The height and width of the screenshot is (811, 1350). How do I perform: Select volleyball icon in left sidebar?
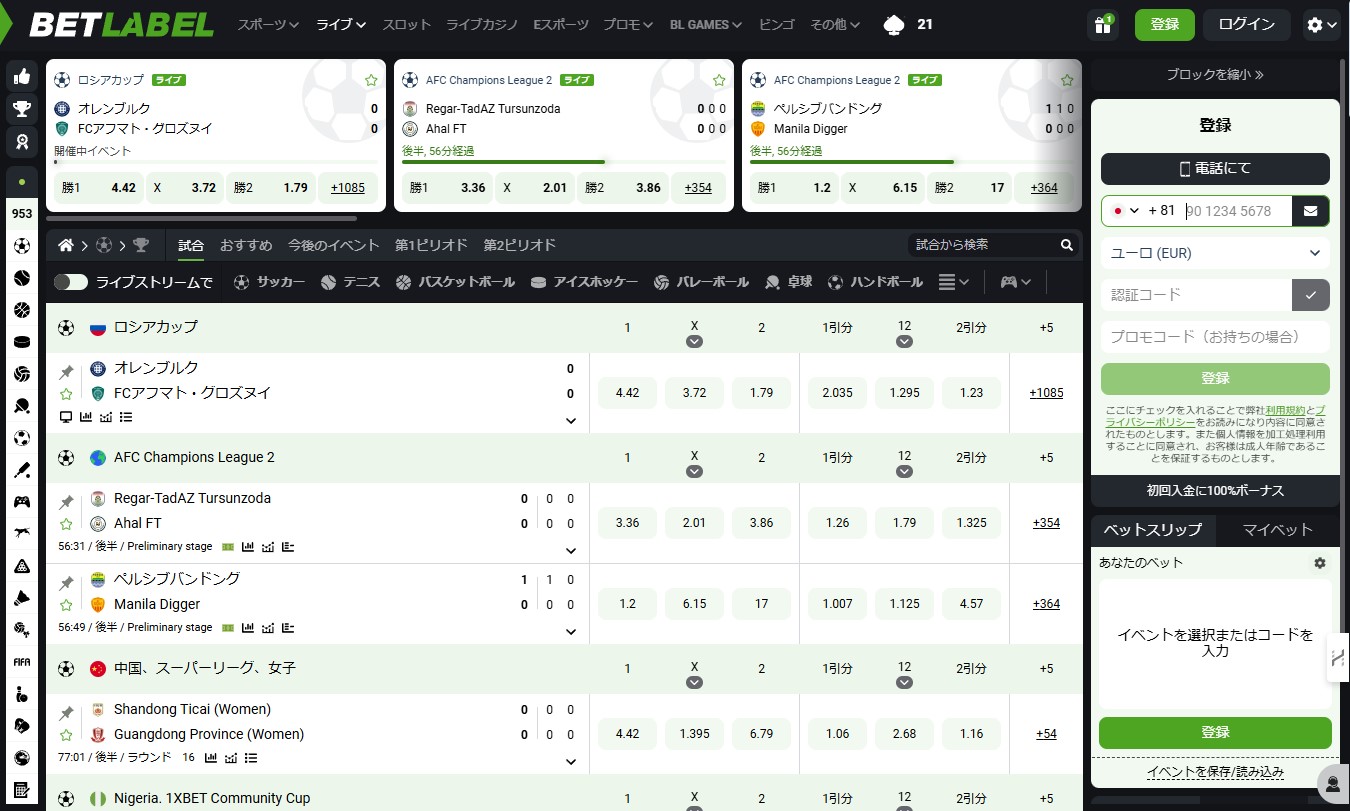[21, 374]
